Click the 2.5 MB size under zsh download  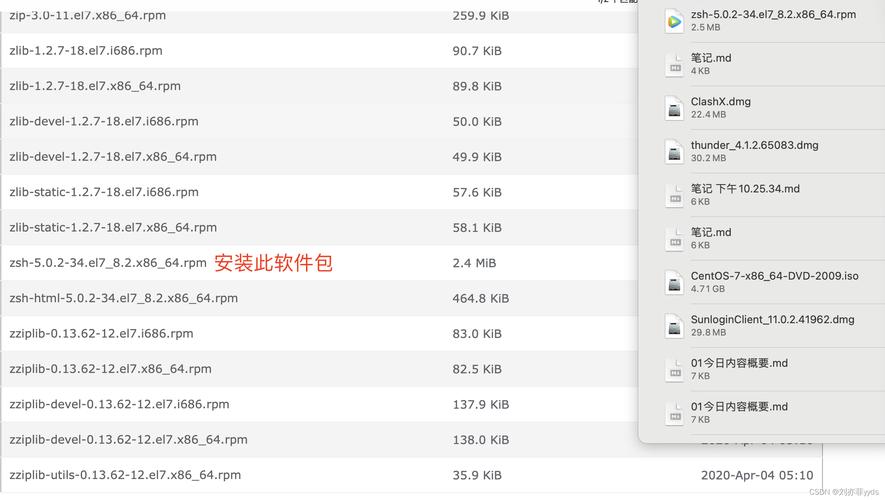click(x=706, y=27)
